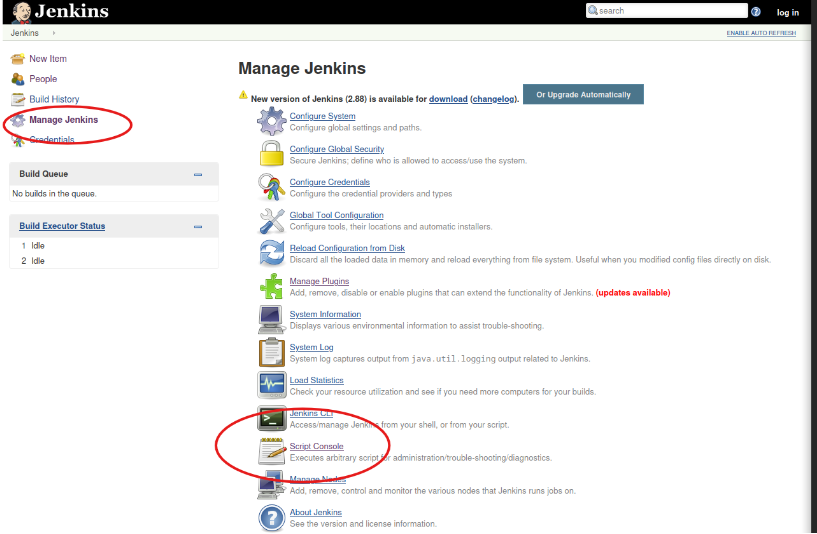Click the Enable Auto Refresh link

760,33
